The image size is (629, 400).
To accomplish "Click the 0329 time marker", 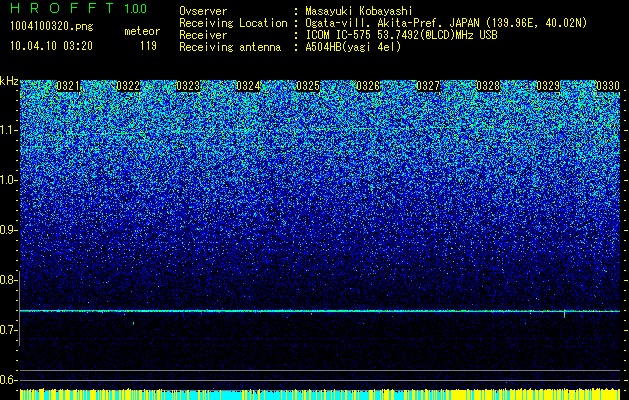I will pos(548,86).
